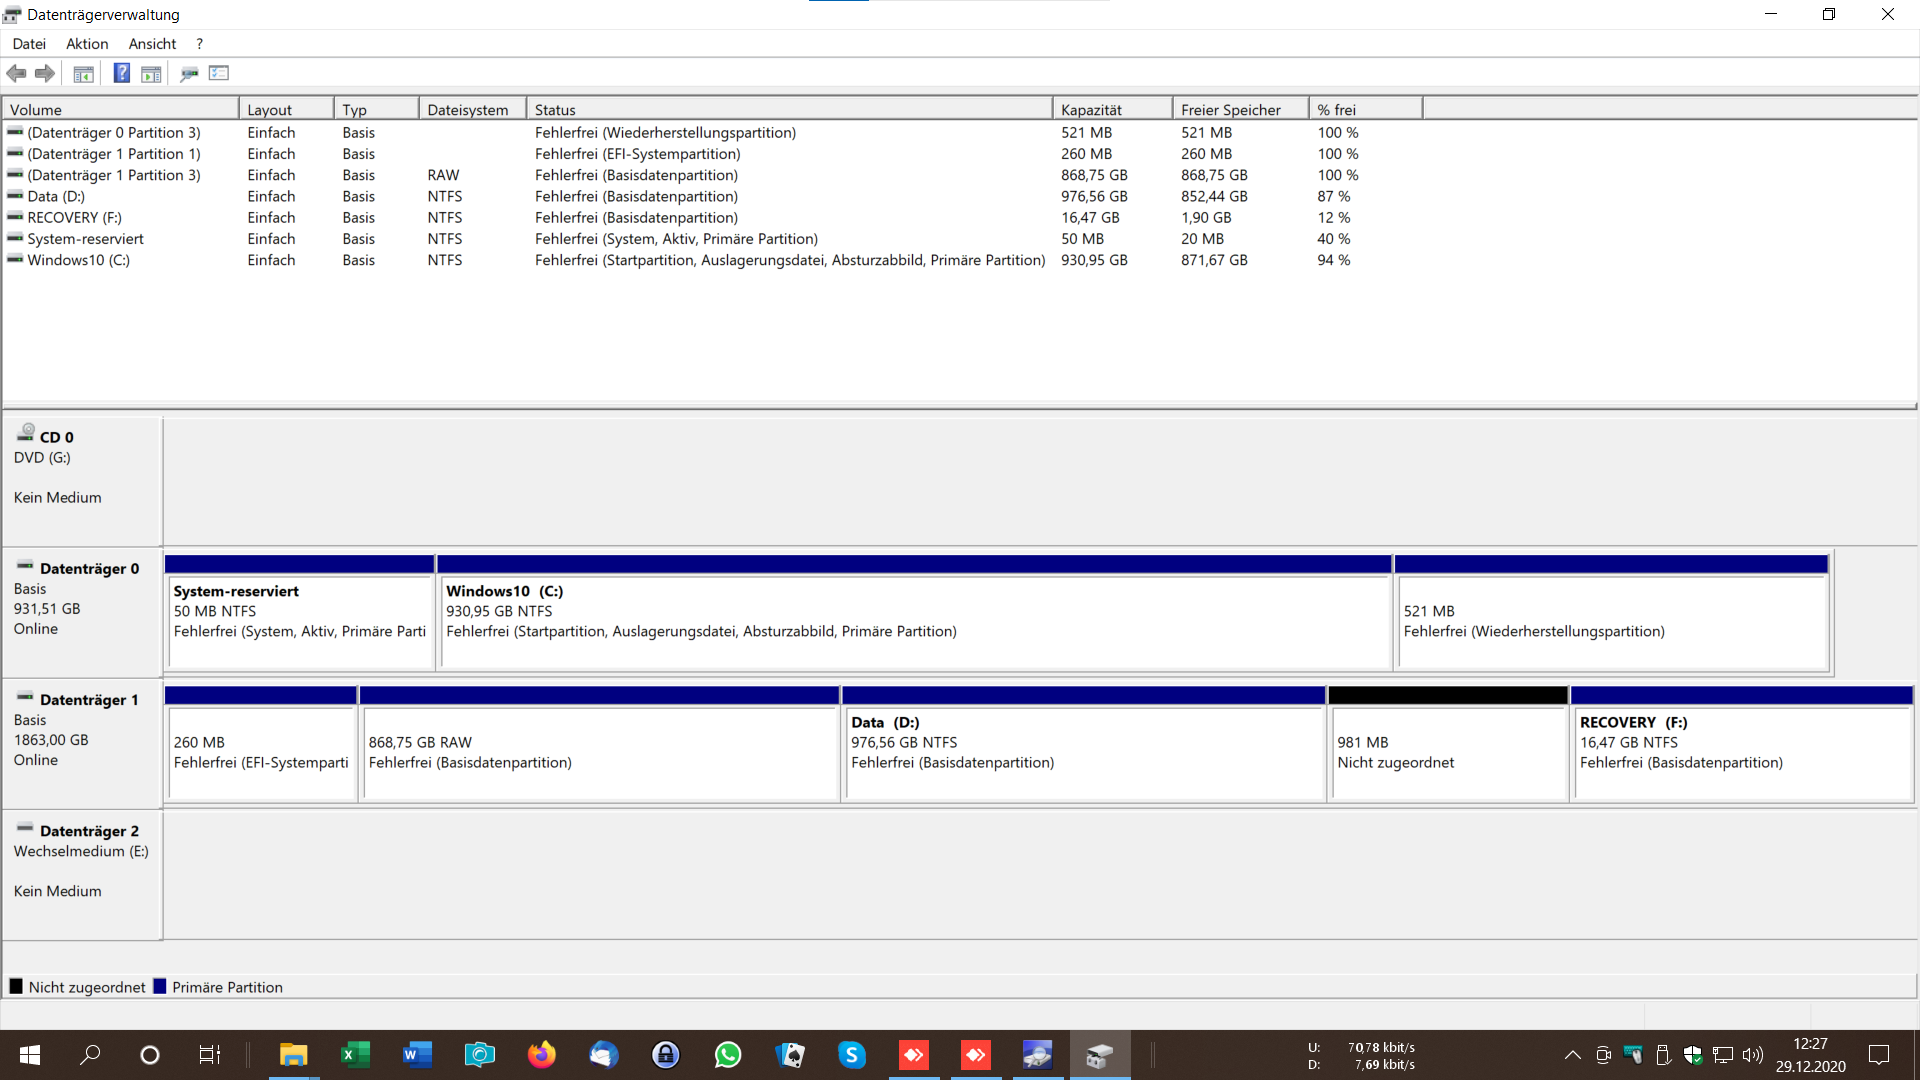Click the show/hide console tree icon
Image resolution: width=1920 pixels, height=1080 pixels.
coord(84,73)
